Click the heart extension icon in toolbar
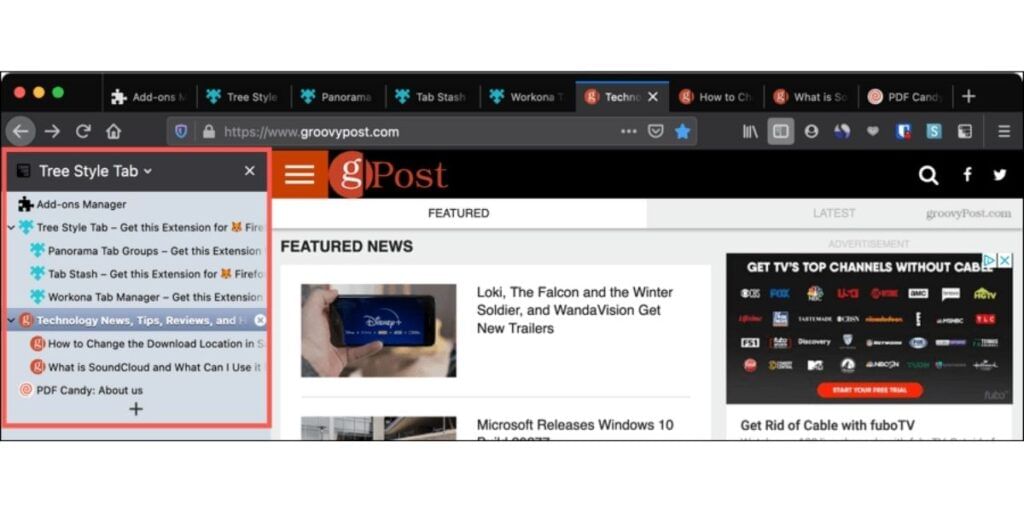The height and width of the screenshot is (512, 1024). pyautogui.click(x=872, y=132)
